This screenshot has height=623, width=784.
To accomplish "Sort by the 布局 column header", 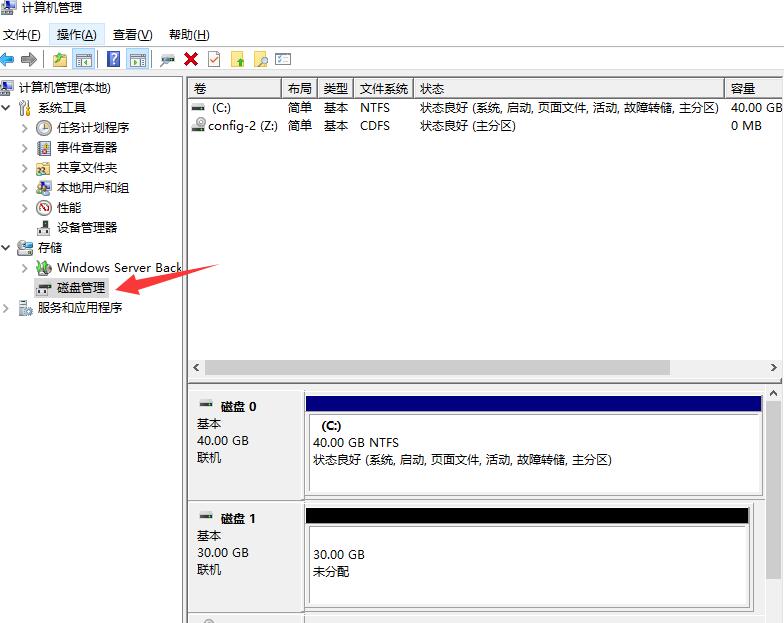I will (x=300, y=89).
